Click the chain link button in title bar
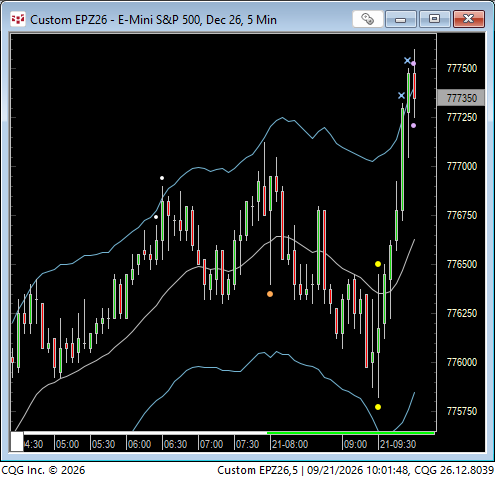The height and width of the screenshot is (478, 495). 368,19
